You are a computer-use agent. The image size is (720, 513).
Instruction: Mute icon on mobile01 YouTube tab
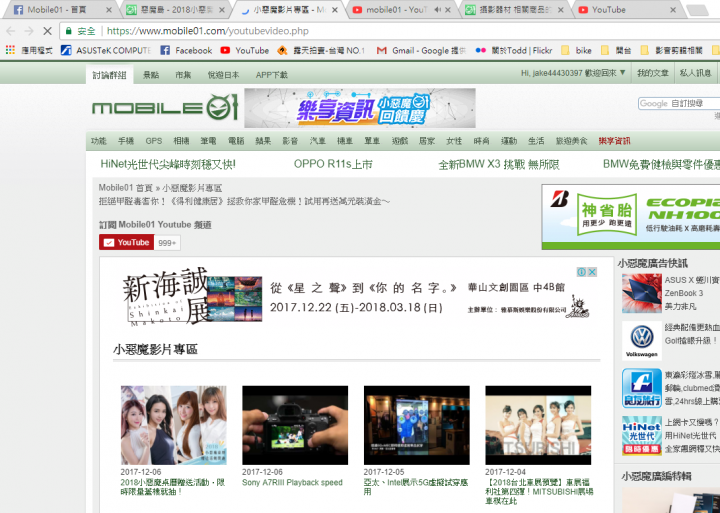(438, 10)
